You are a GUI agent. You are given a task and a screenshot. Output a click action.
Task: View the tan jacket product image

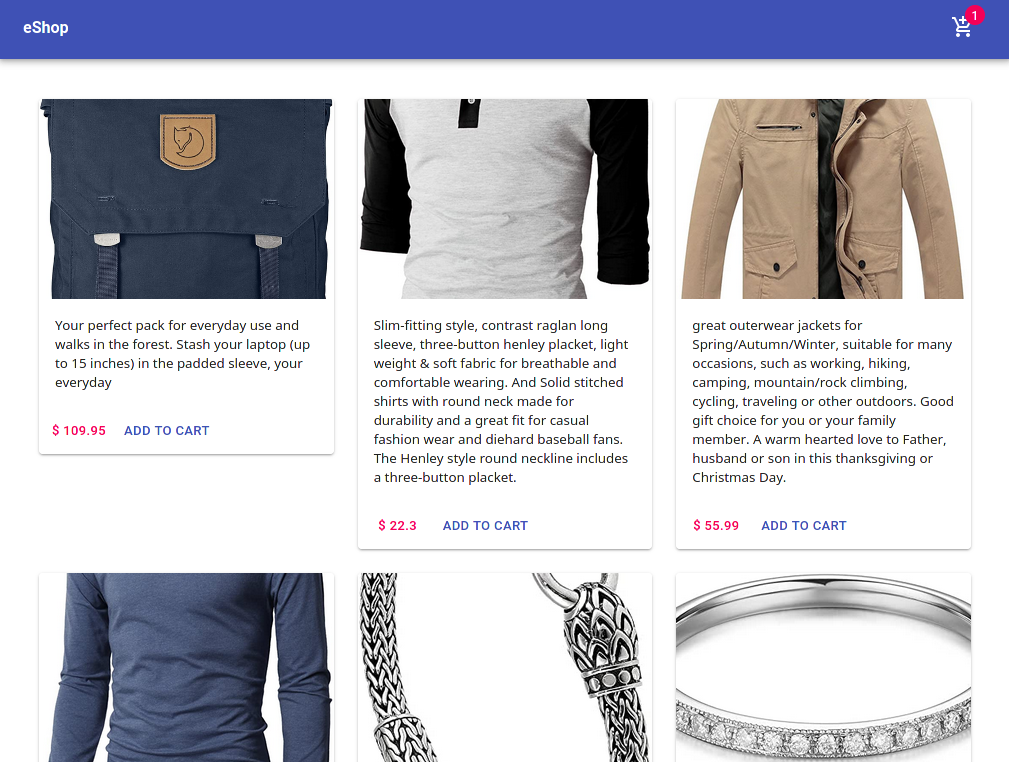823,199
